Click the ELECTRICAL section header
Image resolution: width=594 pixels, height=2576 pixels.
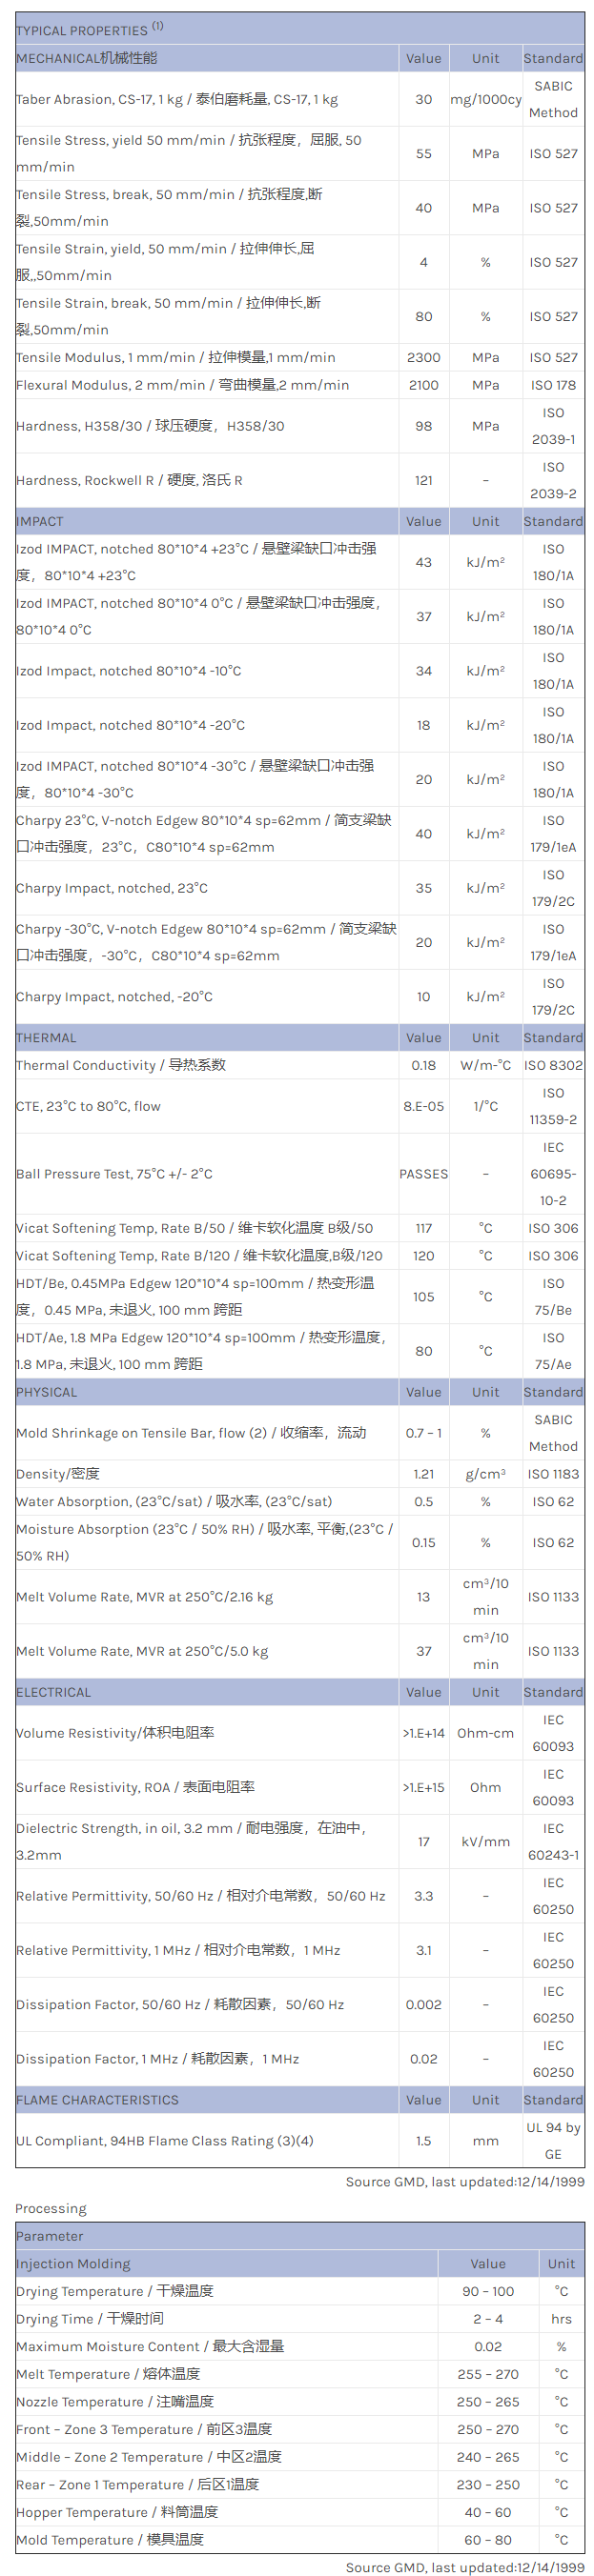point(53,1692)
